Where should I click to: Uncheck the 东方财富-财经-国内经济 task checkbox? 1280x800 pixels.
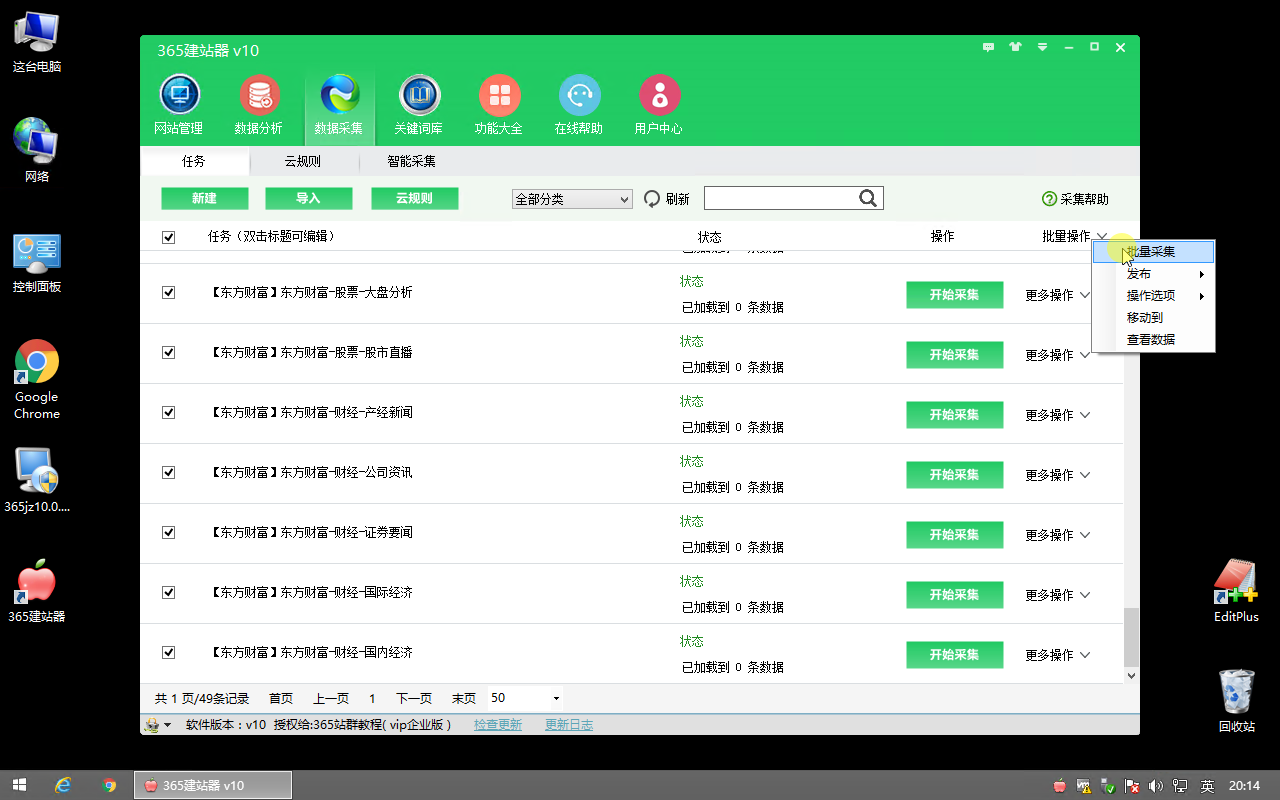click(168, 653)
